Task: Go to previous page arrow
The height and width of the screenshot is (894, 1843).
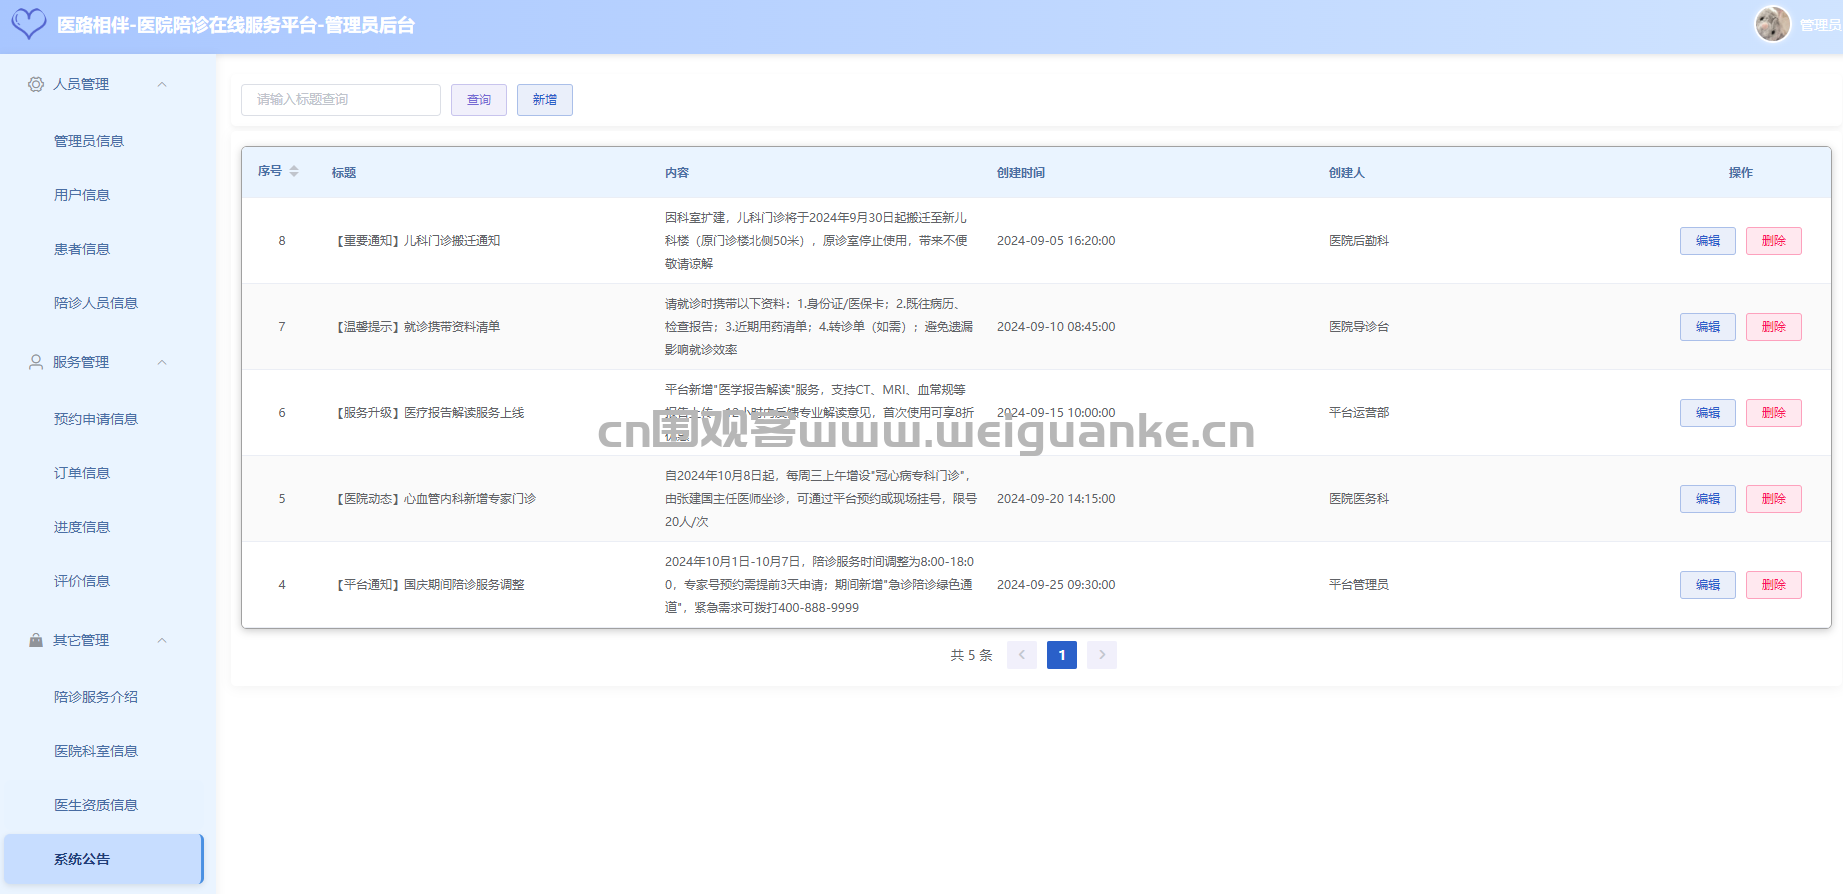Action: [1021, 655]
